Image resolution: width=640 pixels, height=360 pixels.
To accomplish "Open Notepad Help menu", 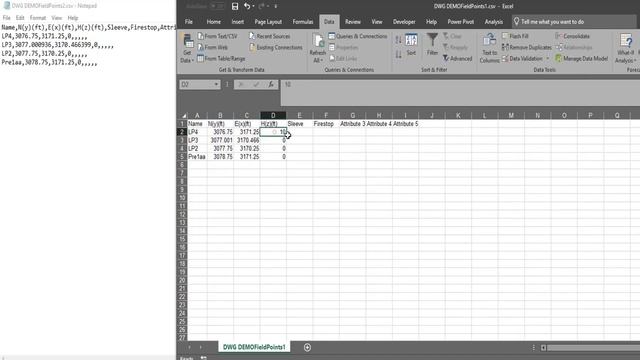I will click(73, 18).
